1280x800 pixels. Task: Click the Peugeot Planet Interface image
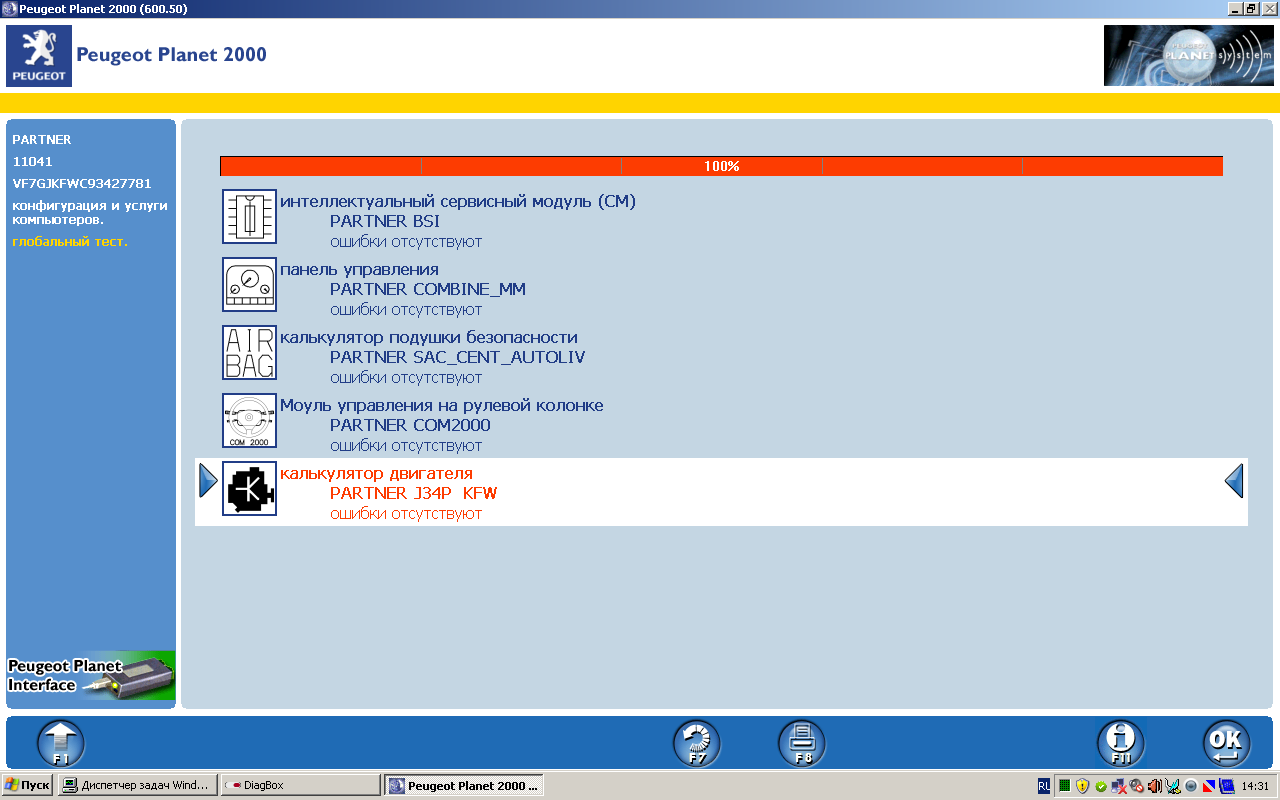point(91,676)
